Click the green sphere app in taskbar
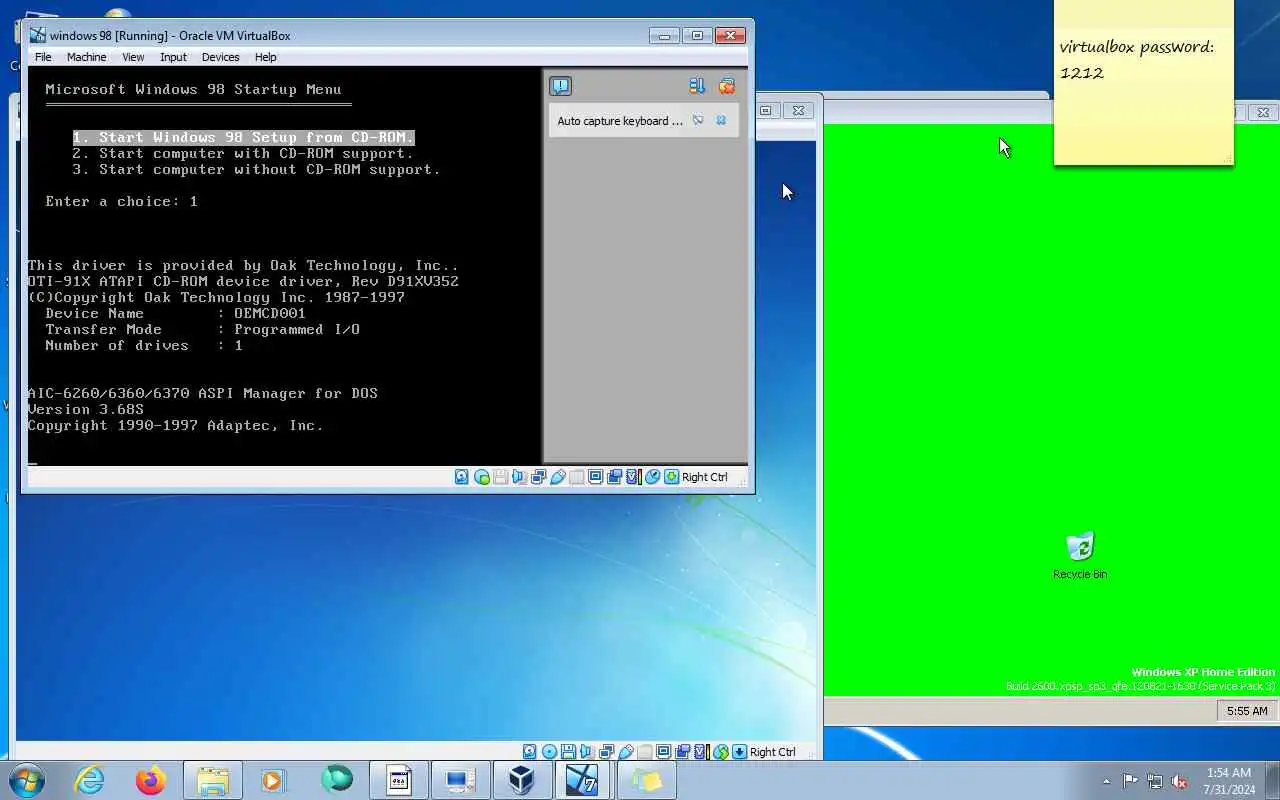This screenshot has width=1280, height=800. [337, 780]
